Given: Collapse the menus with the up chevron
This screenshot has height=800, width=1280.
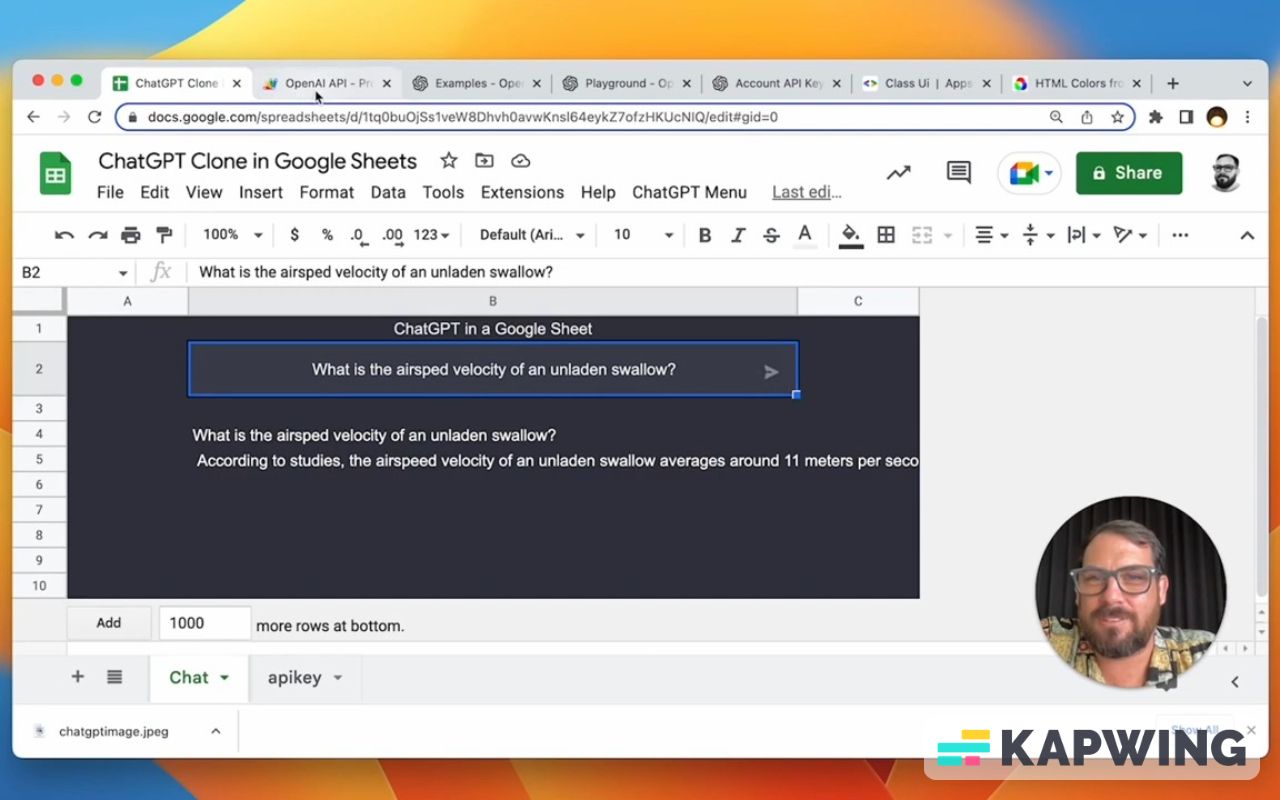Looking at the screenshot, I should pyautogui.click(x=1247, y=236).
